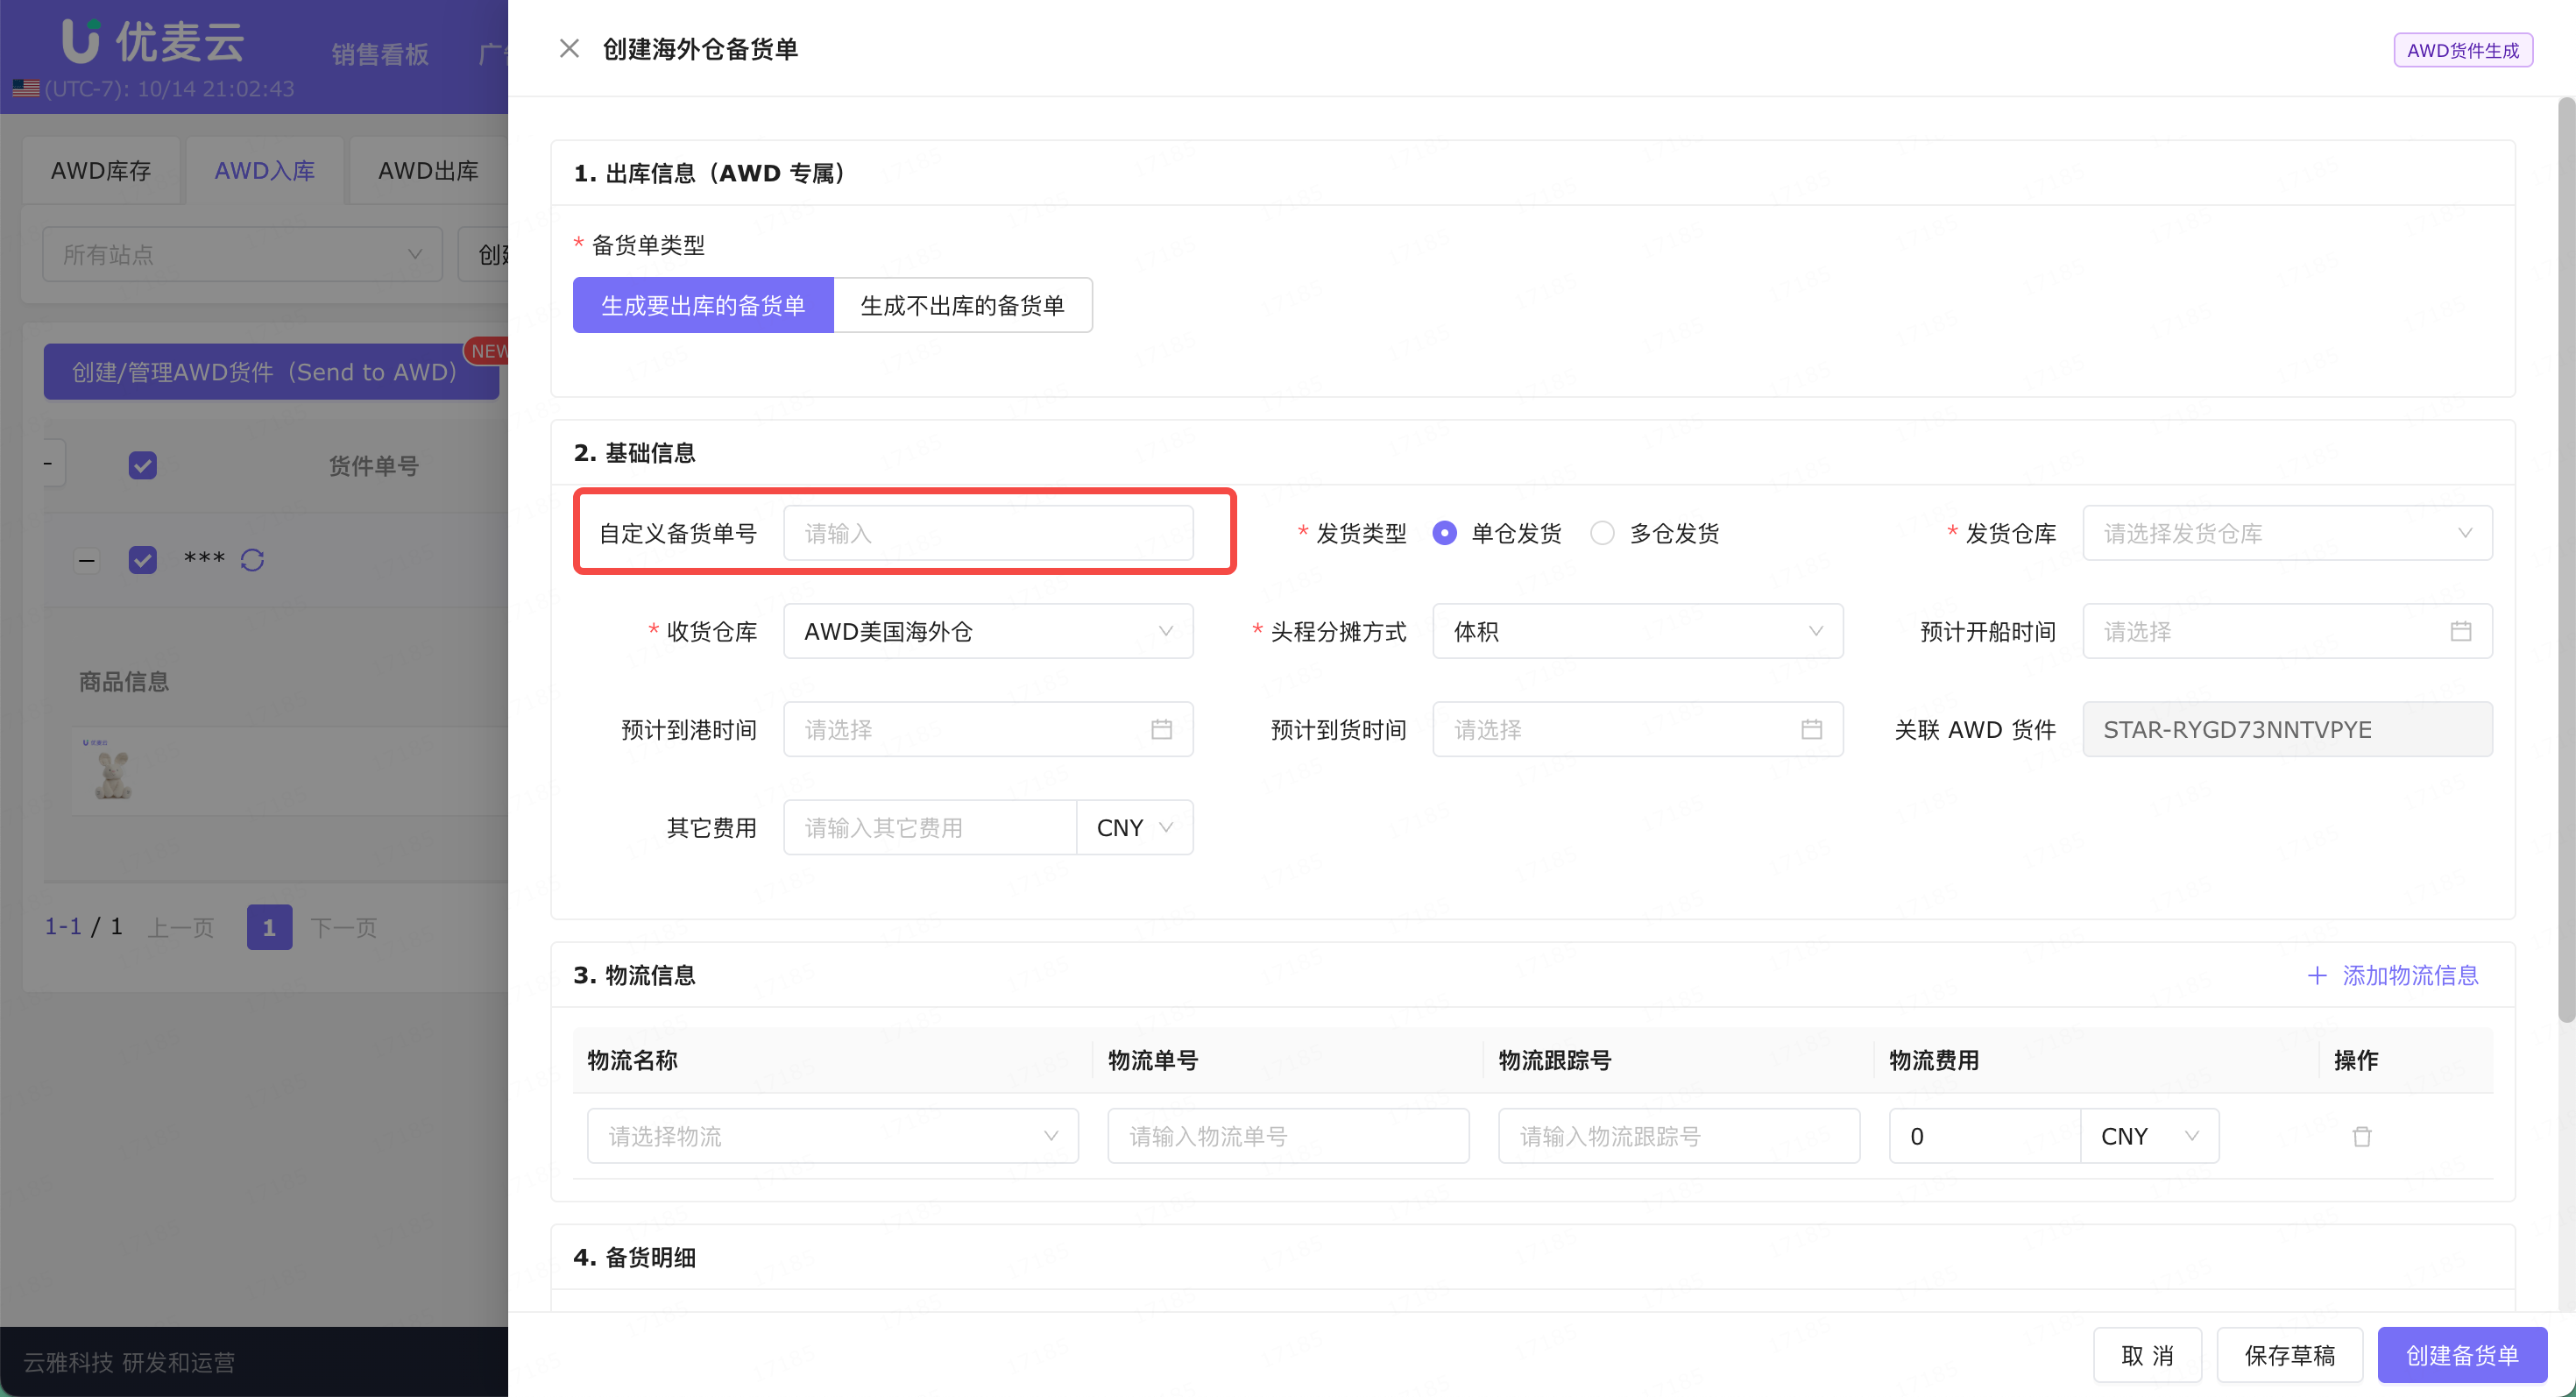Open 请选择物流 dropdown

point(833,1136)
